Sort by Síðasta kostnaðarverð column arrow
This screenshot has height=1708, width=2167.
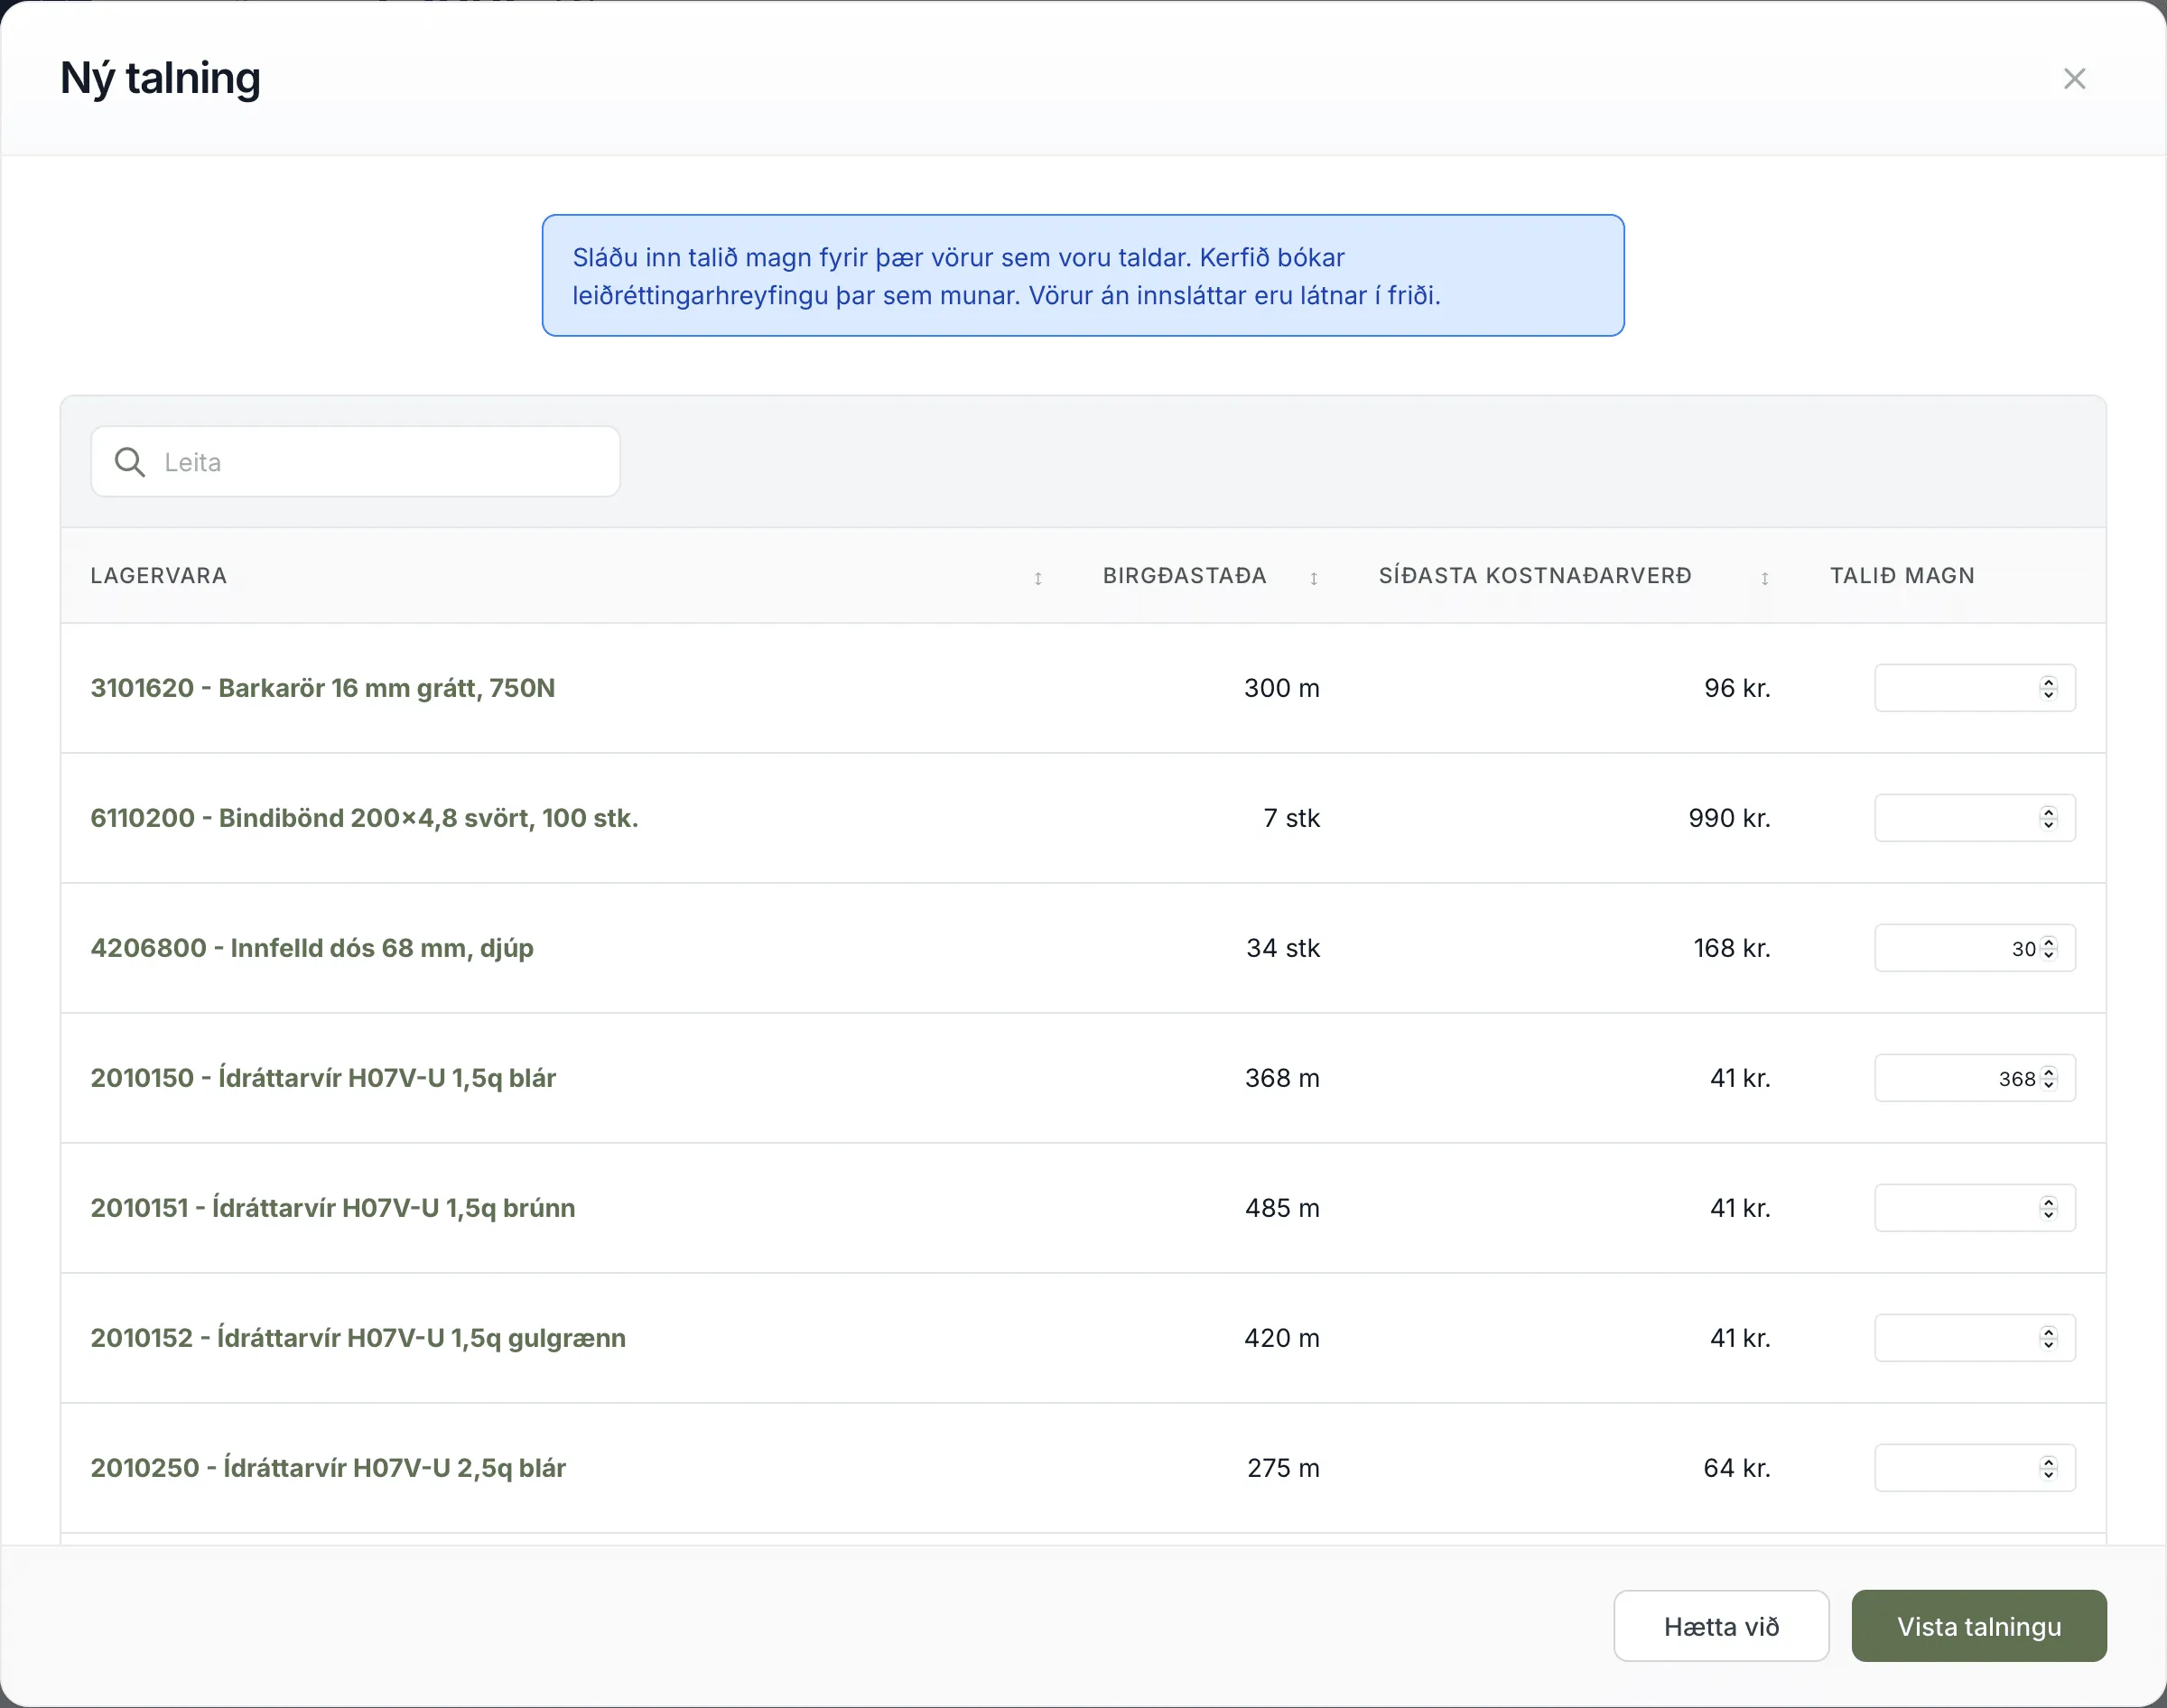point(1764,578)
